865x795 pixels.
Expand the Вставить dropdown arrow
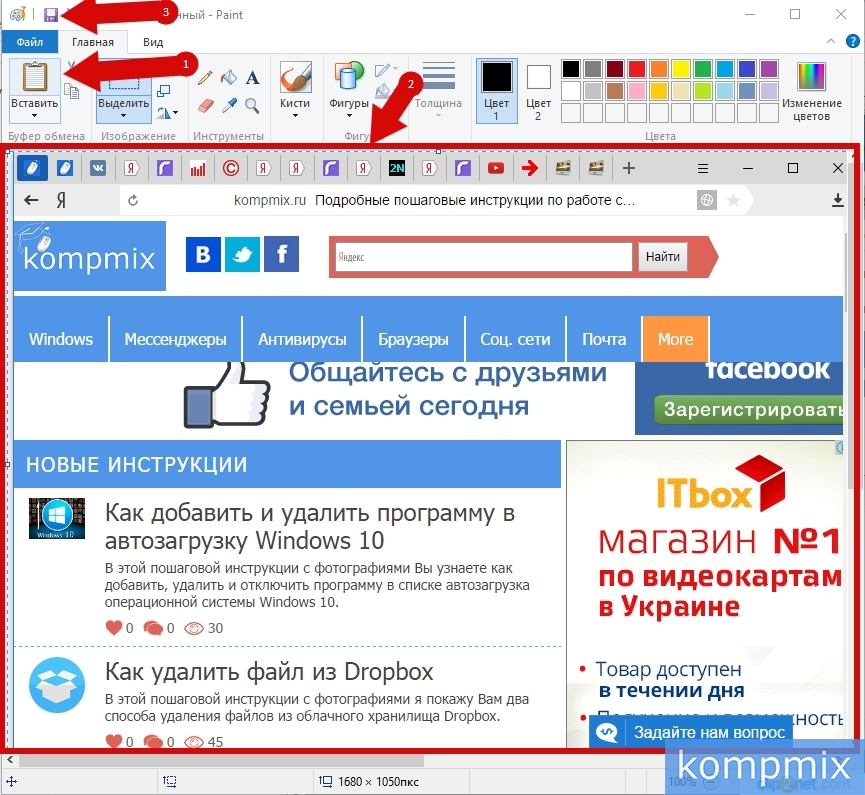34,116
